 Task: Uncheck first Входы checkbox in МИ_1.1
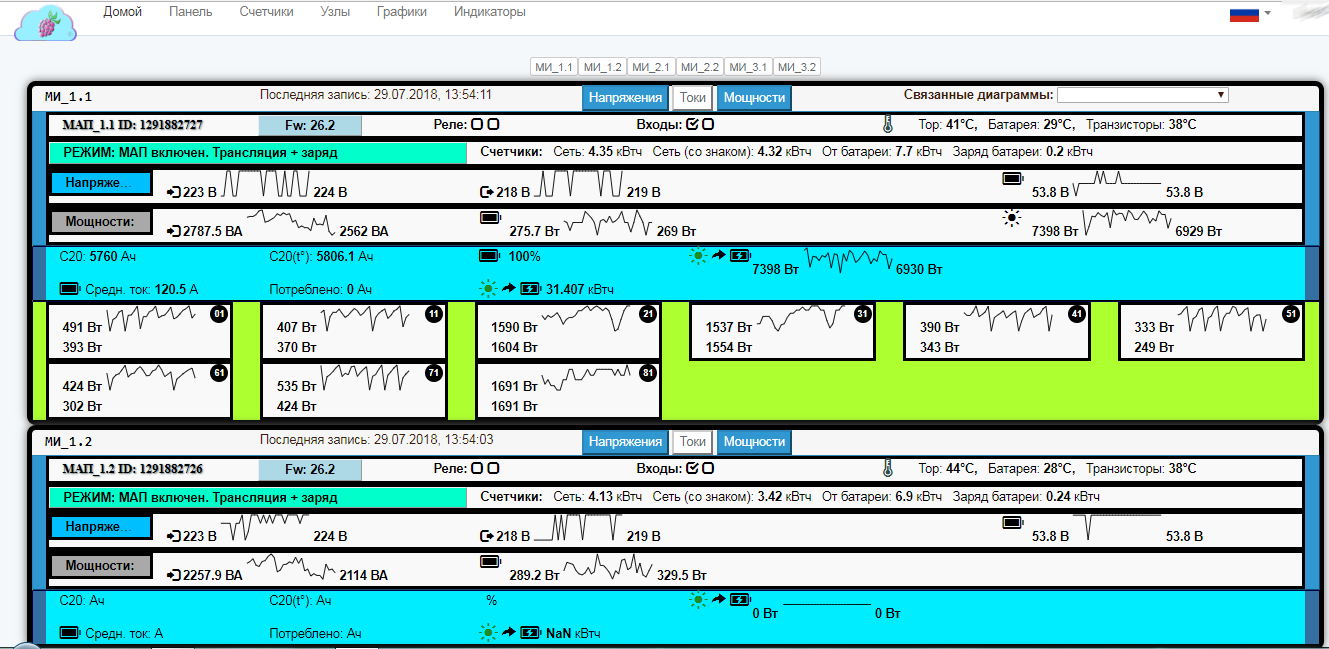[x=692, y=125]
